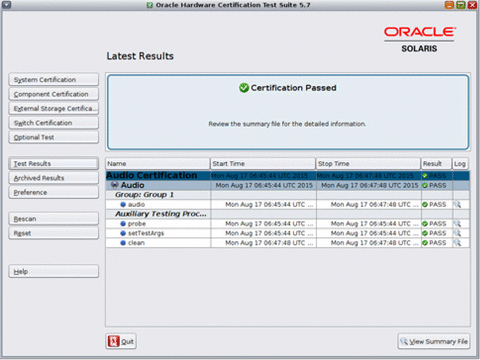Click the green PASS icon in Audio Certification row
480x360 pixels.
[425, 176]
